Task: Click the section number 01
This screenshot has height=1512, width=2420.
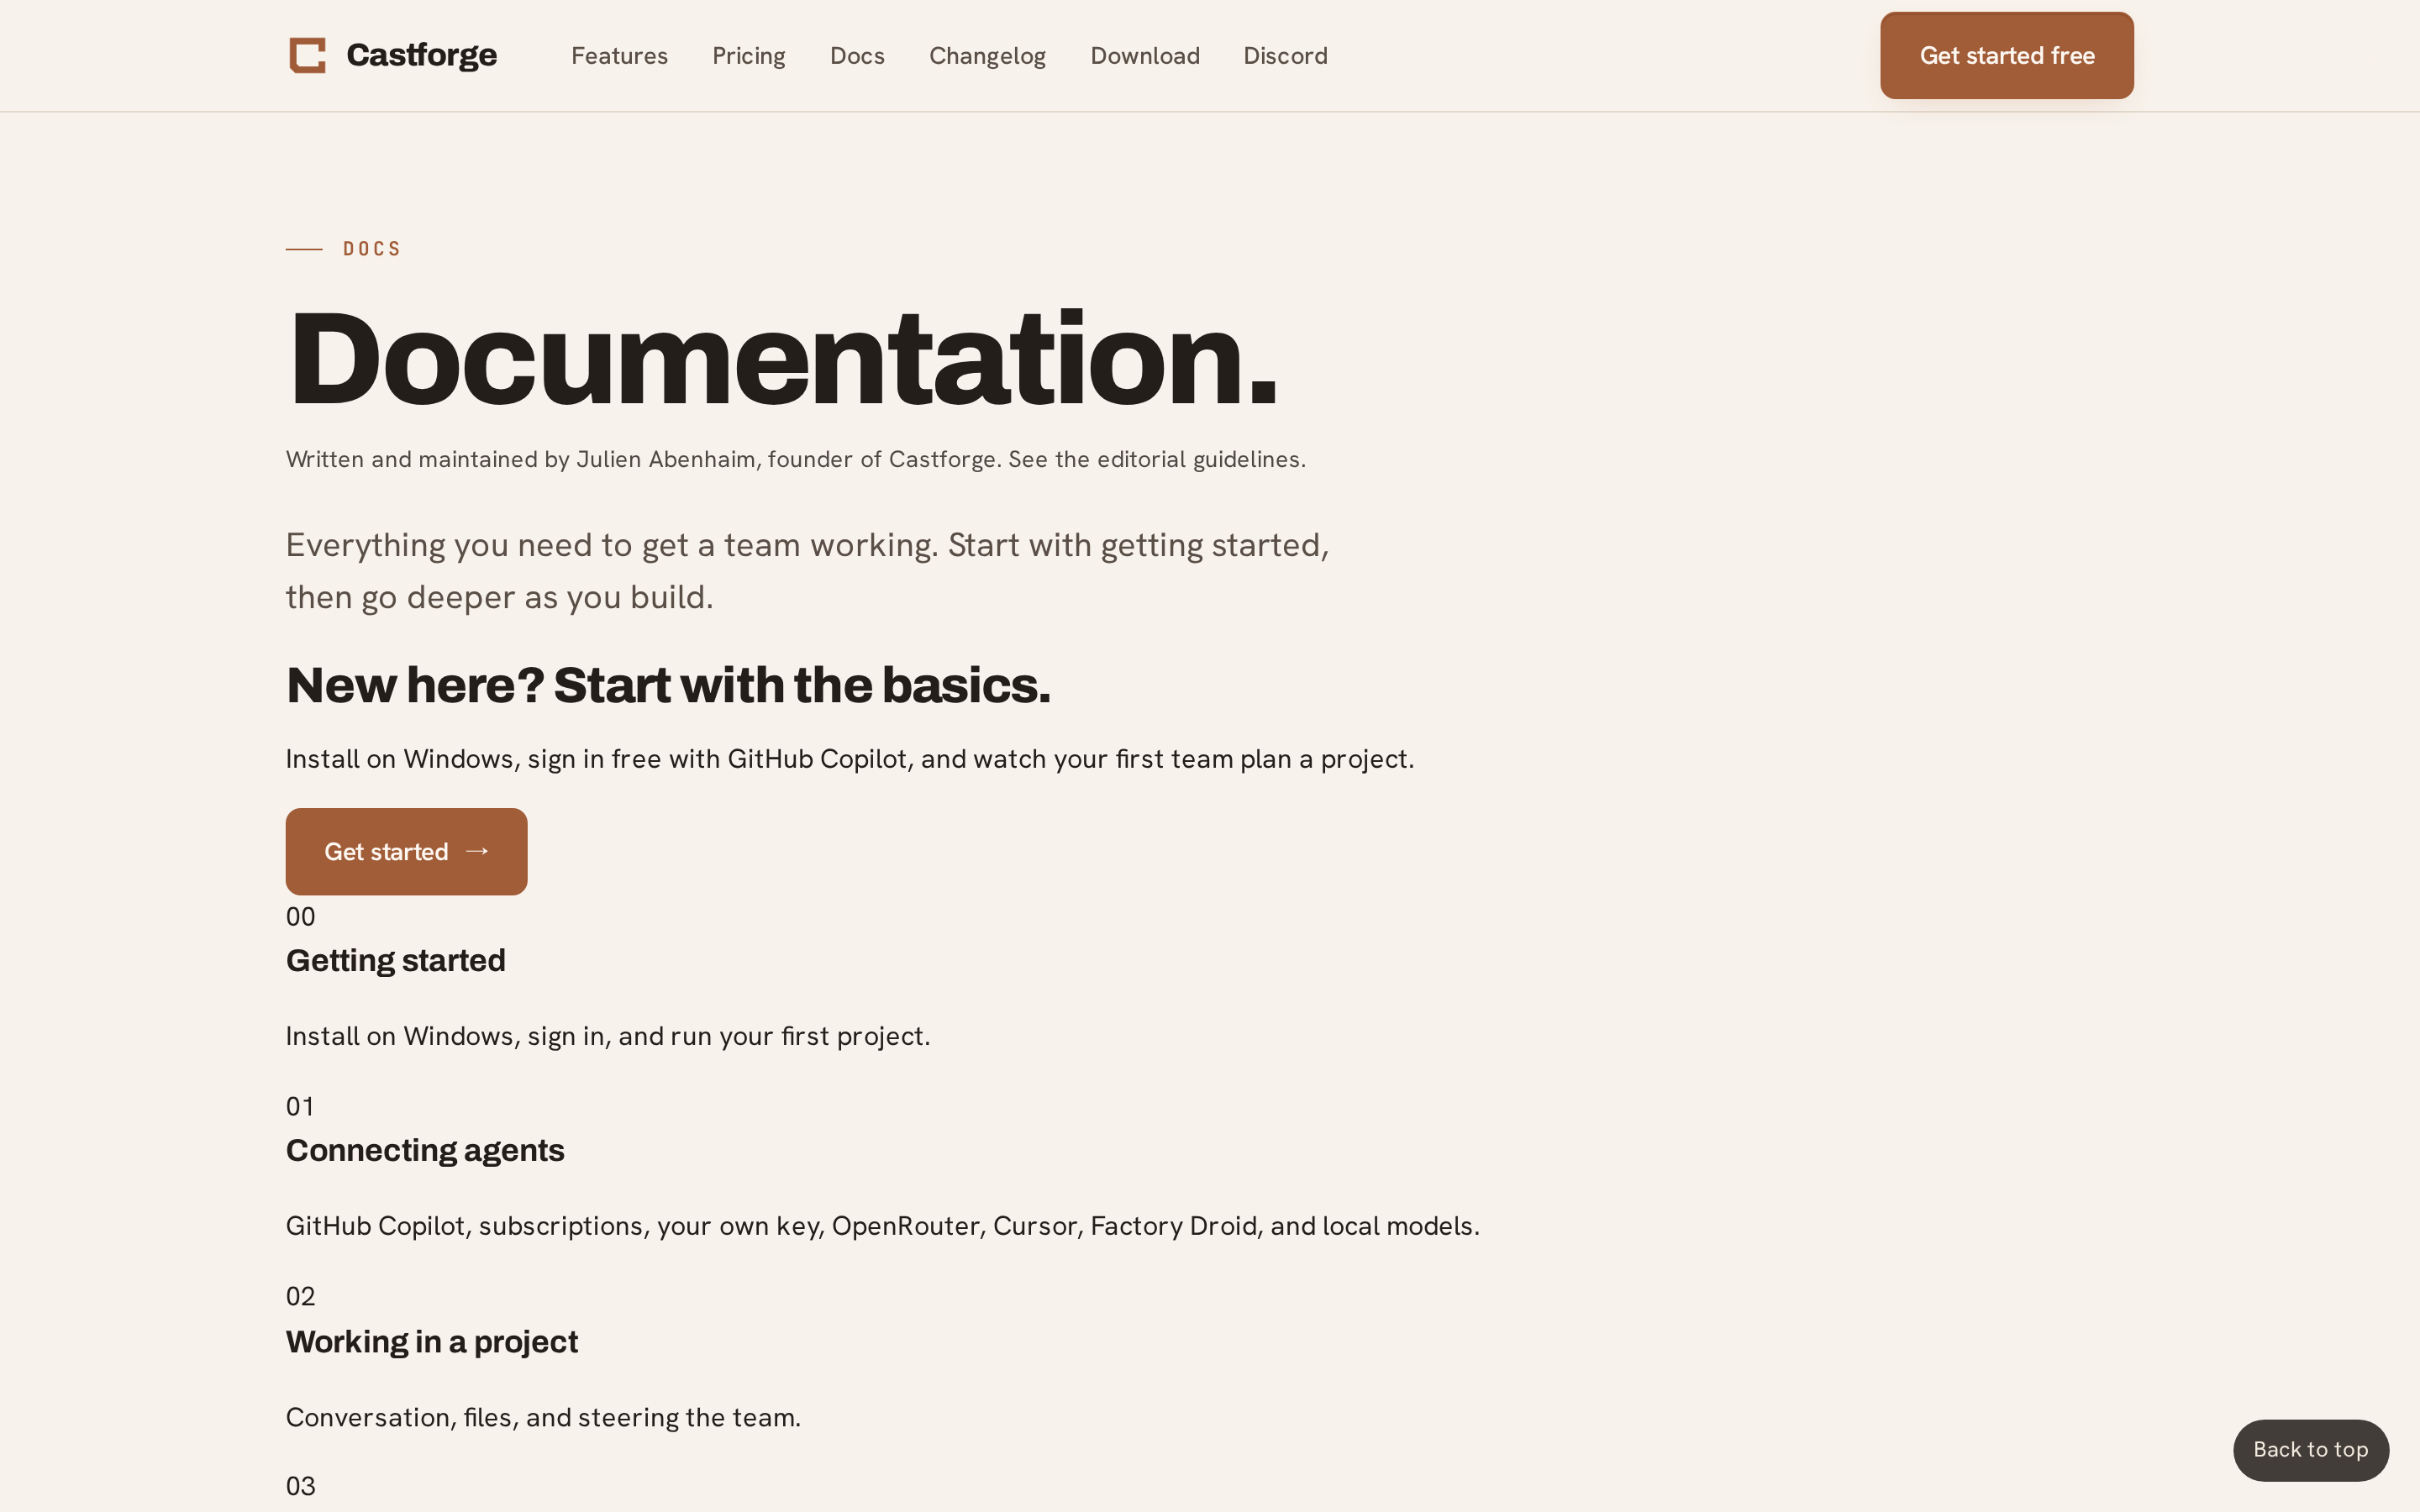Action: point(300,1107)
